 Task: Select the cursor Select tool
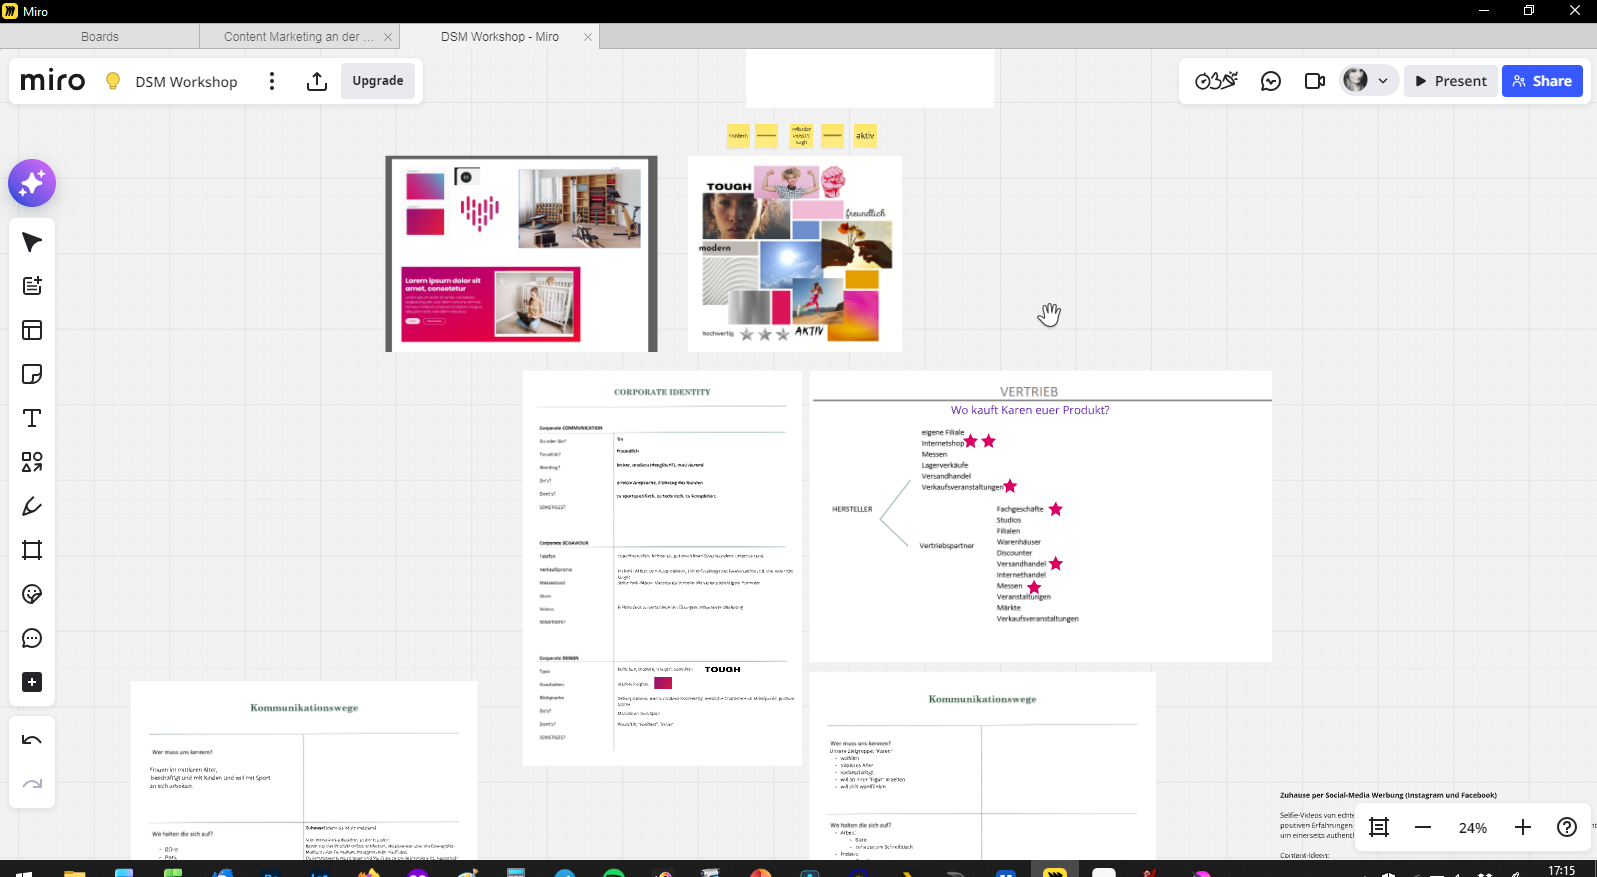[x=32, y=242]
